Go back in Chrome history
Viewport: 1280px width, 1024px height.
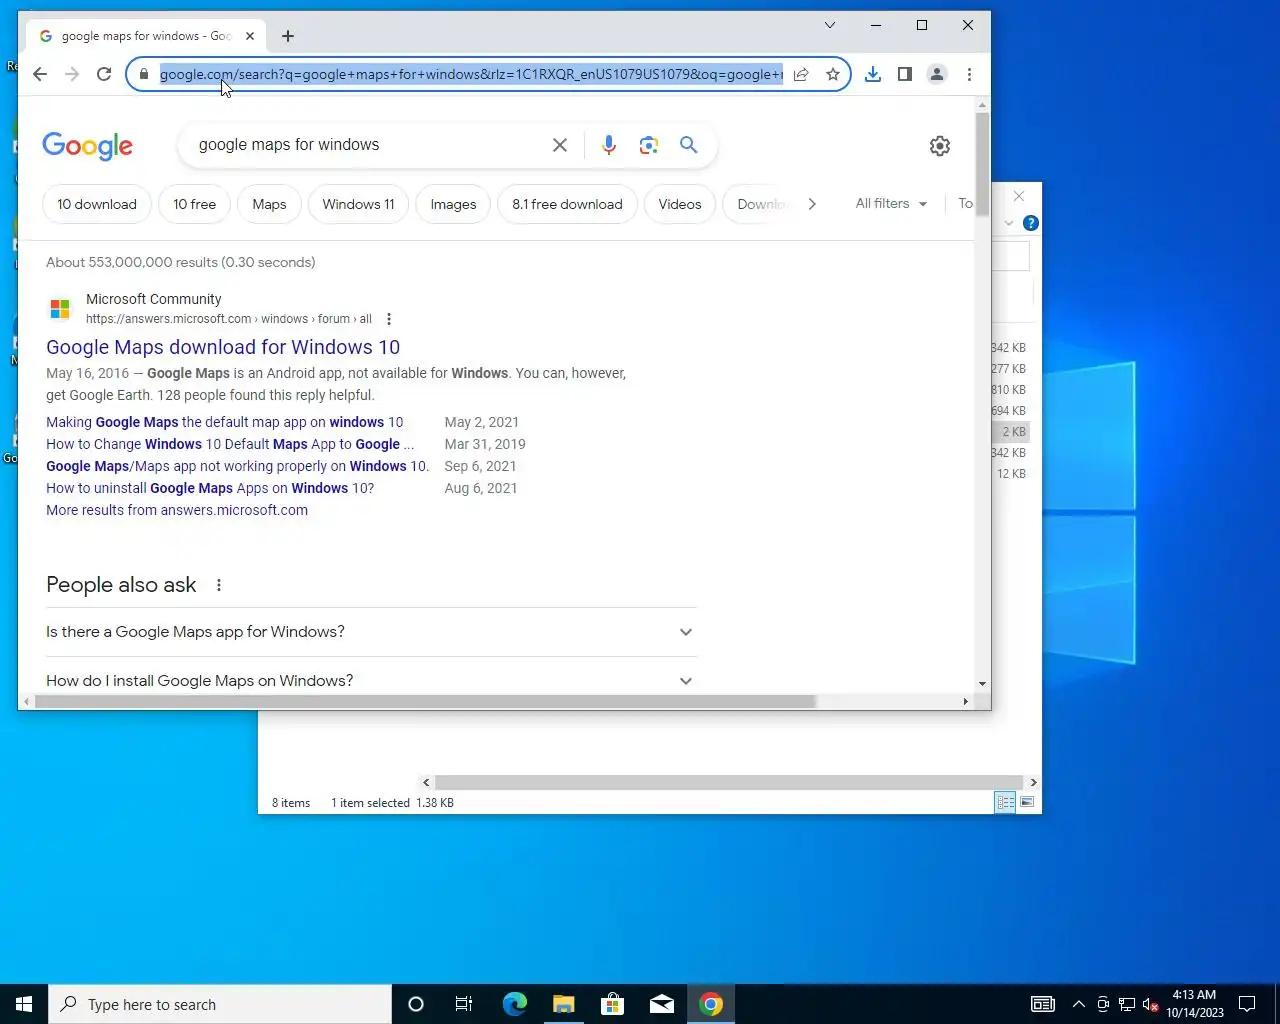point(40,74)
